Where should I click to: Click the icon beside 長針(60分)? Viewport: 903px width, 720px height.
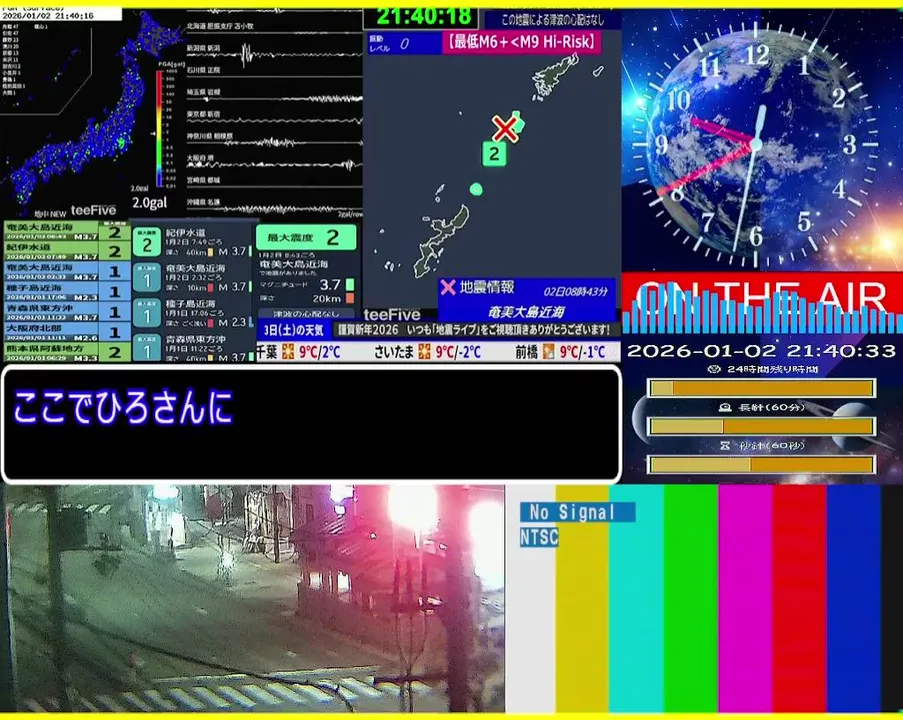(x=725, y=407)
